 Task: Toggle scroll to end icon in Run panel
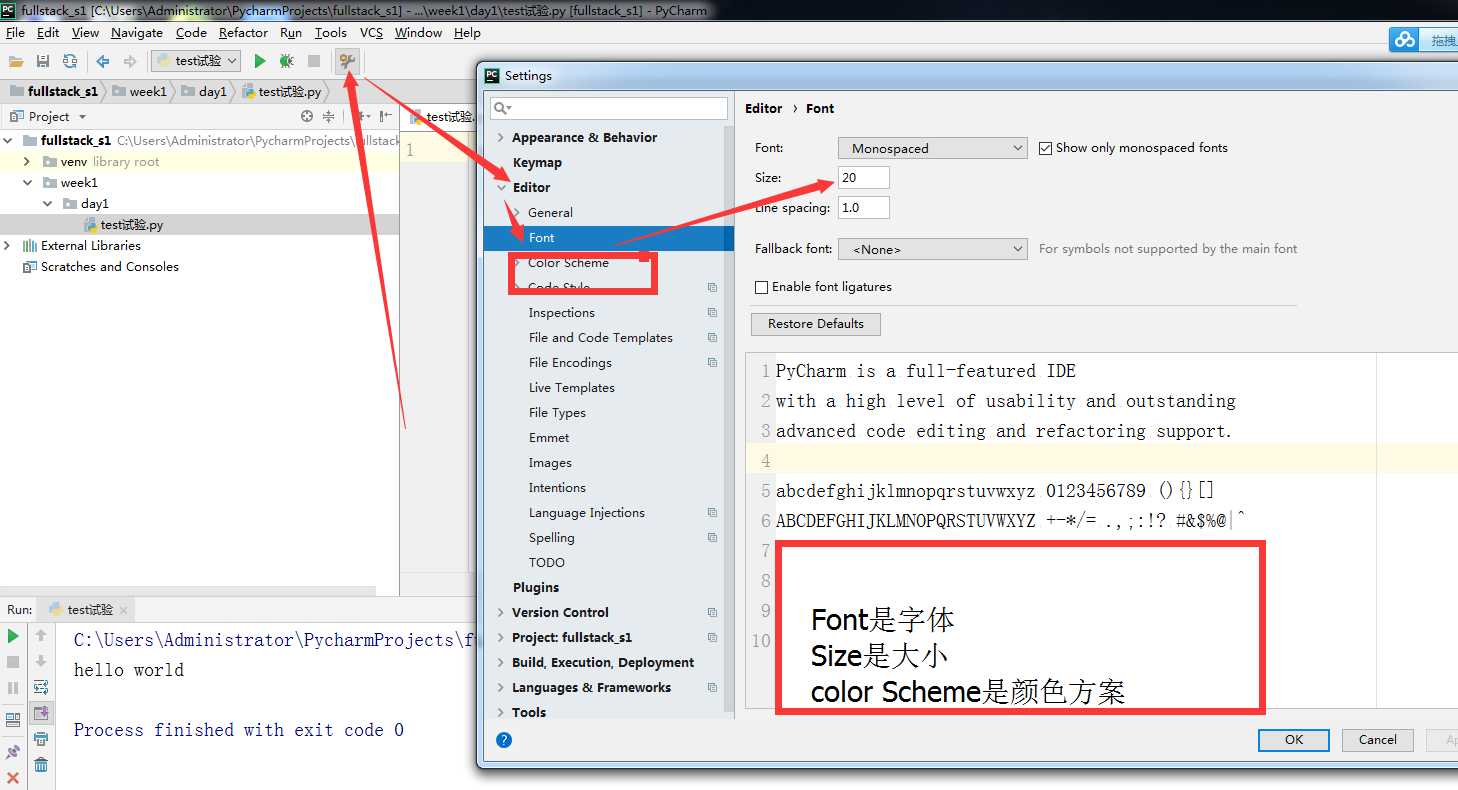[x=41, y=713]
